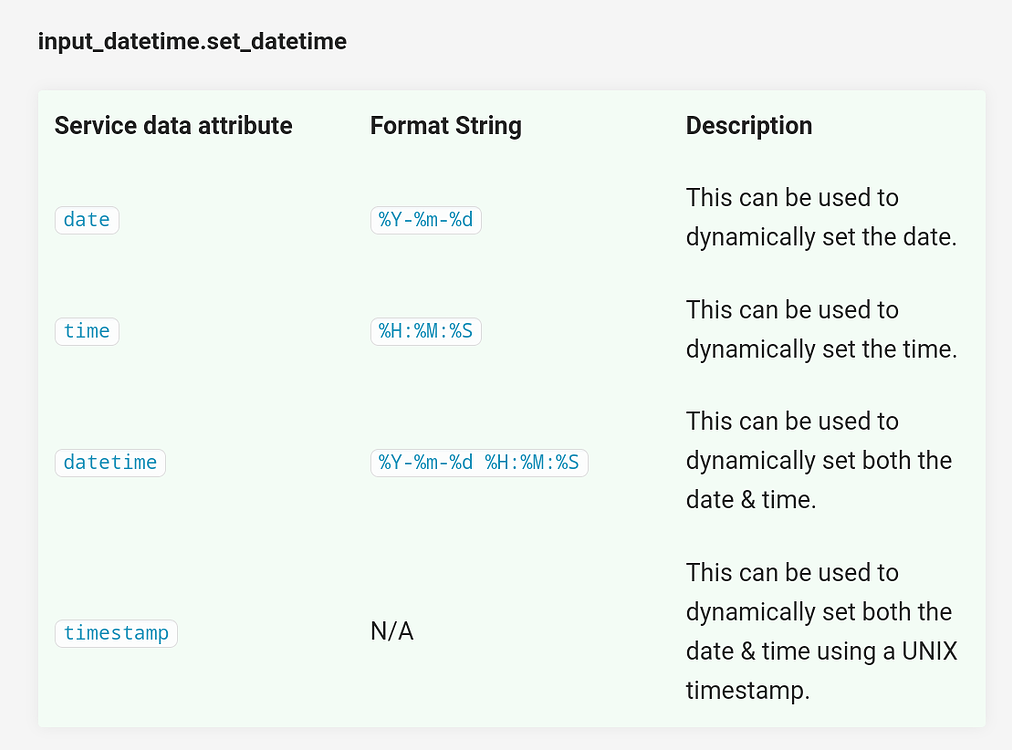Click the 'both the date & time' description in datetime row

(819, 460)
